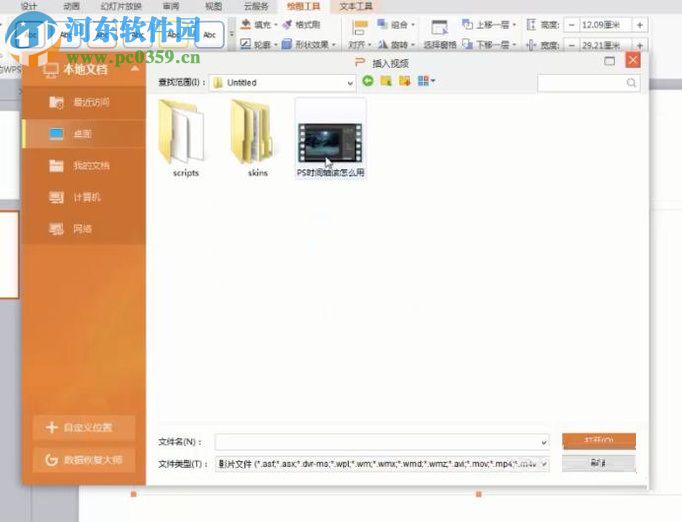
Task: Select 最近访问 in sidebar
Action: [84, 103]
